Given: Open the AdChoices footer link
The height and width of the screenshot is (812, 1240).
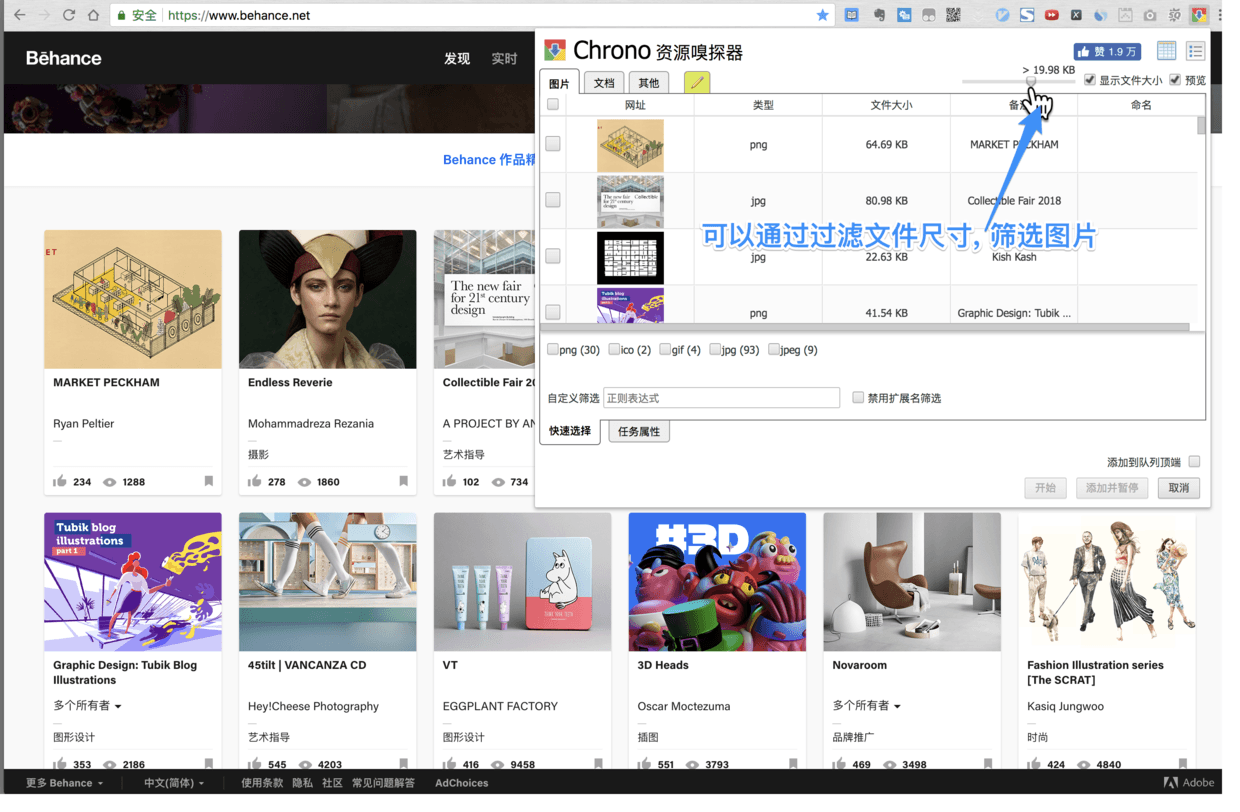Looking at the screenshot, I should click(x=462, y=783).
